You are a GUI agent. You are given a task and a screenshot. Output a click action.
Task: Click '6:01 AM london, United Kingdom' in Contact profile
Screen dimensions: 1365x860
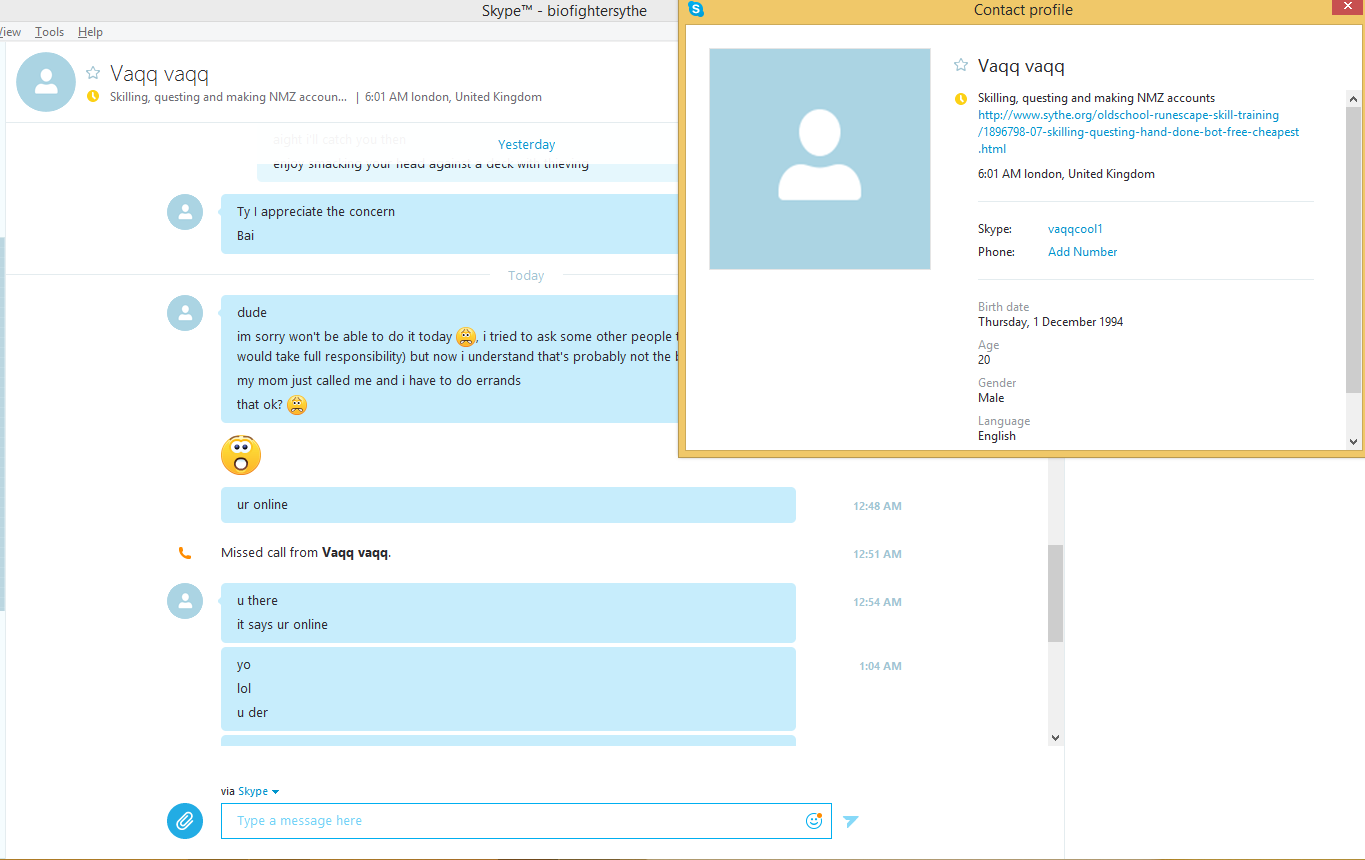[1066, 174]
